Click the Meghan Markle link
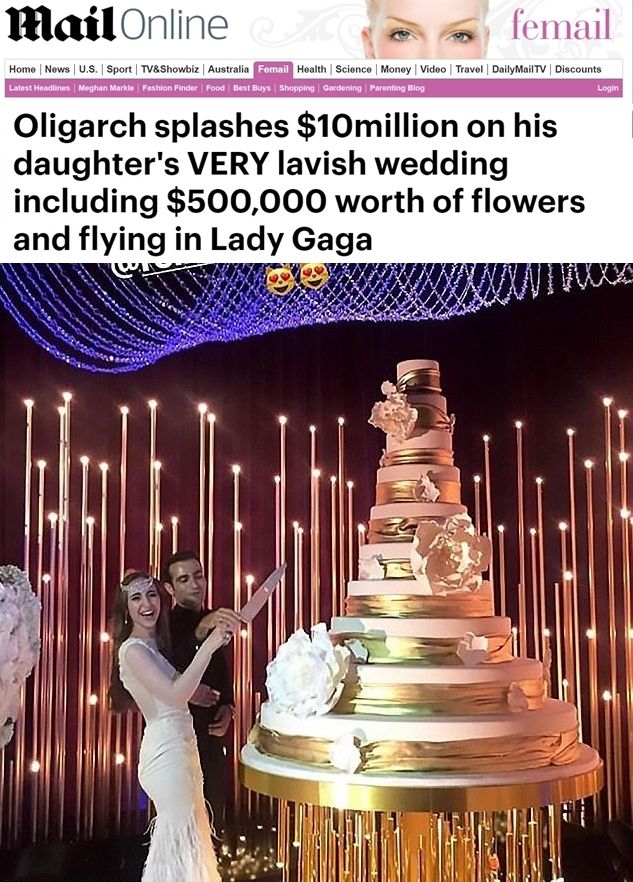 click(x=106, y=88)
